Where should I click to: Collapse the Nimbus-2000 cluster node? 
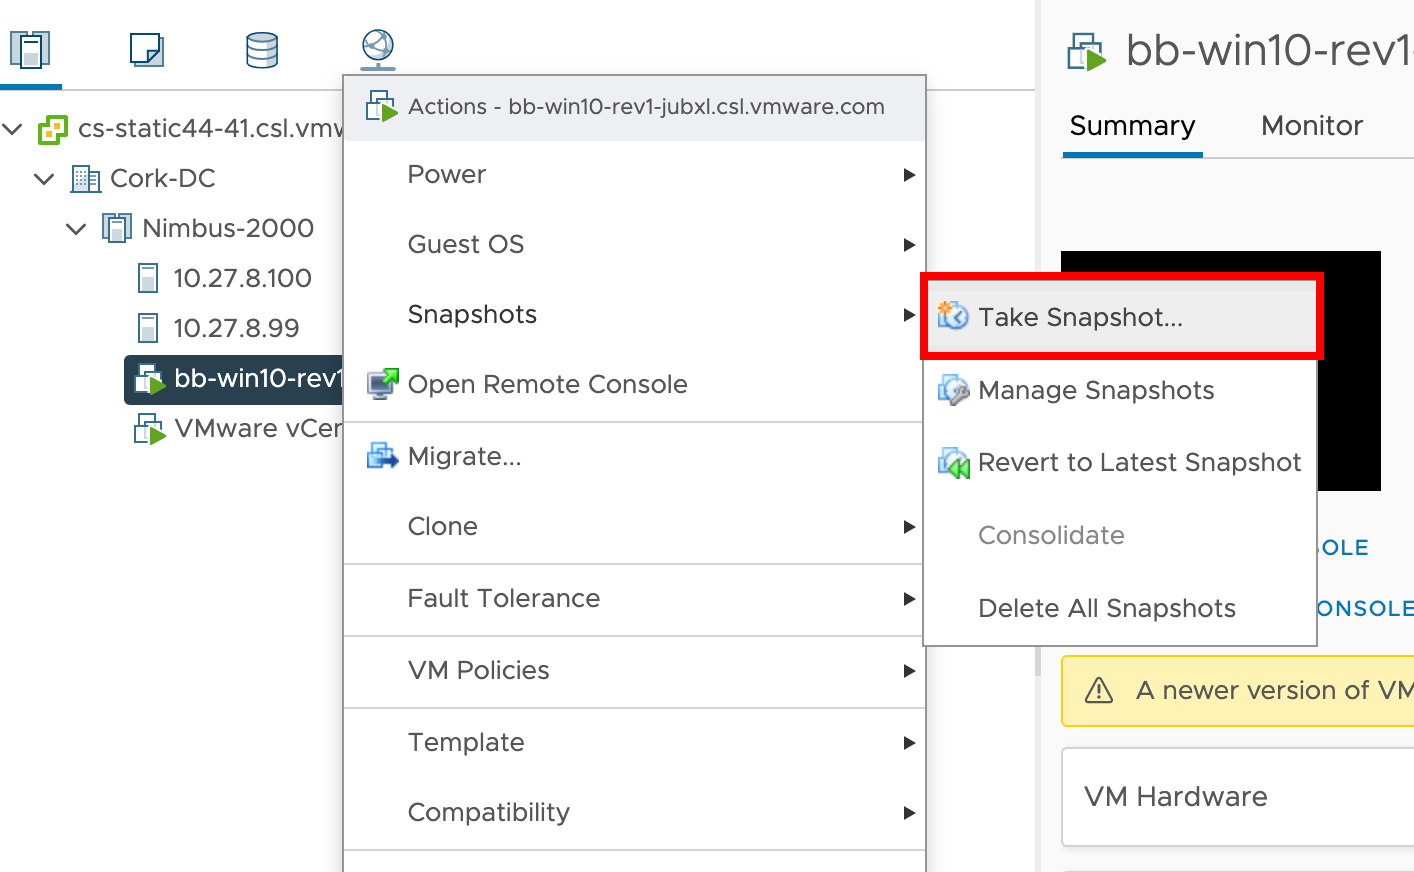76,228
